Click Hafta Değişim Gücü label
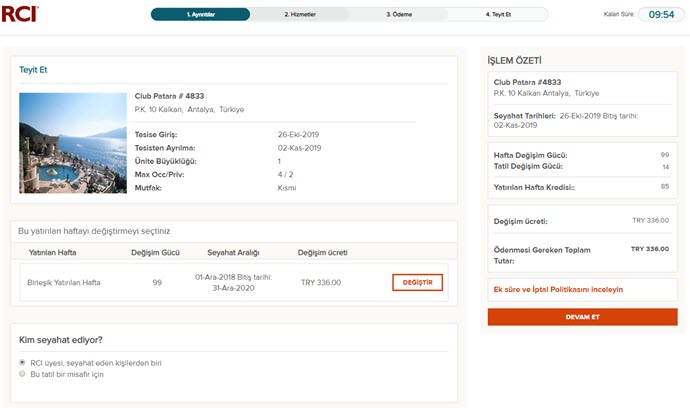690x408 pixels. coord(530,155)
